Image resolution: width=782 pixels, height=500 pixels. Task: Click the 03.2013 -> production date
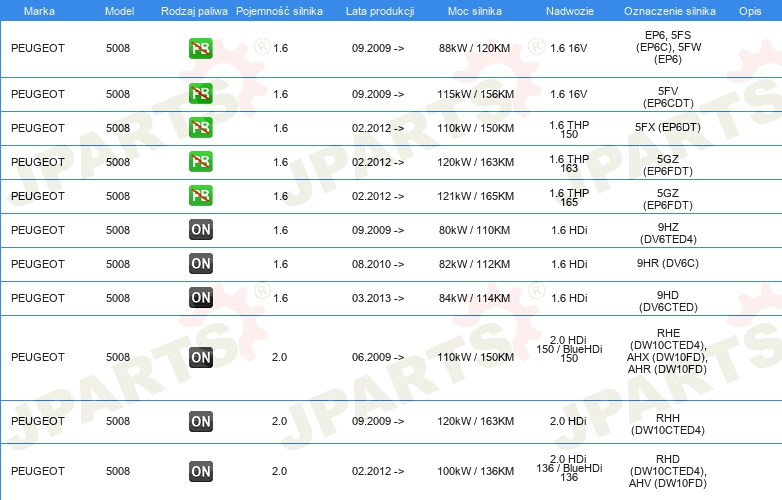[x=378, y=298]
